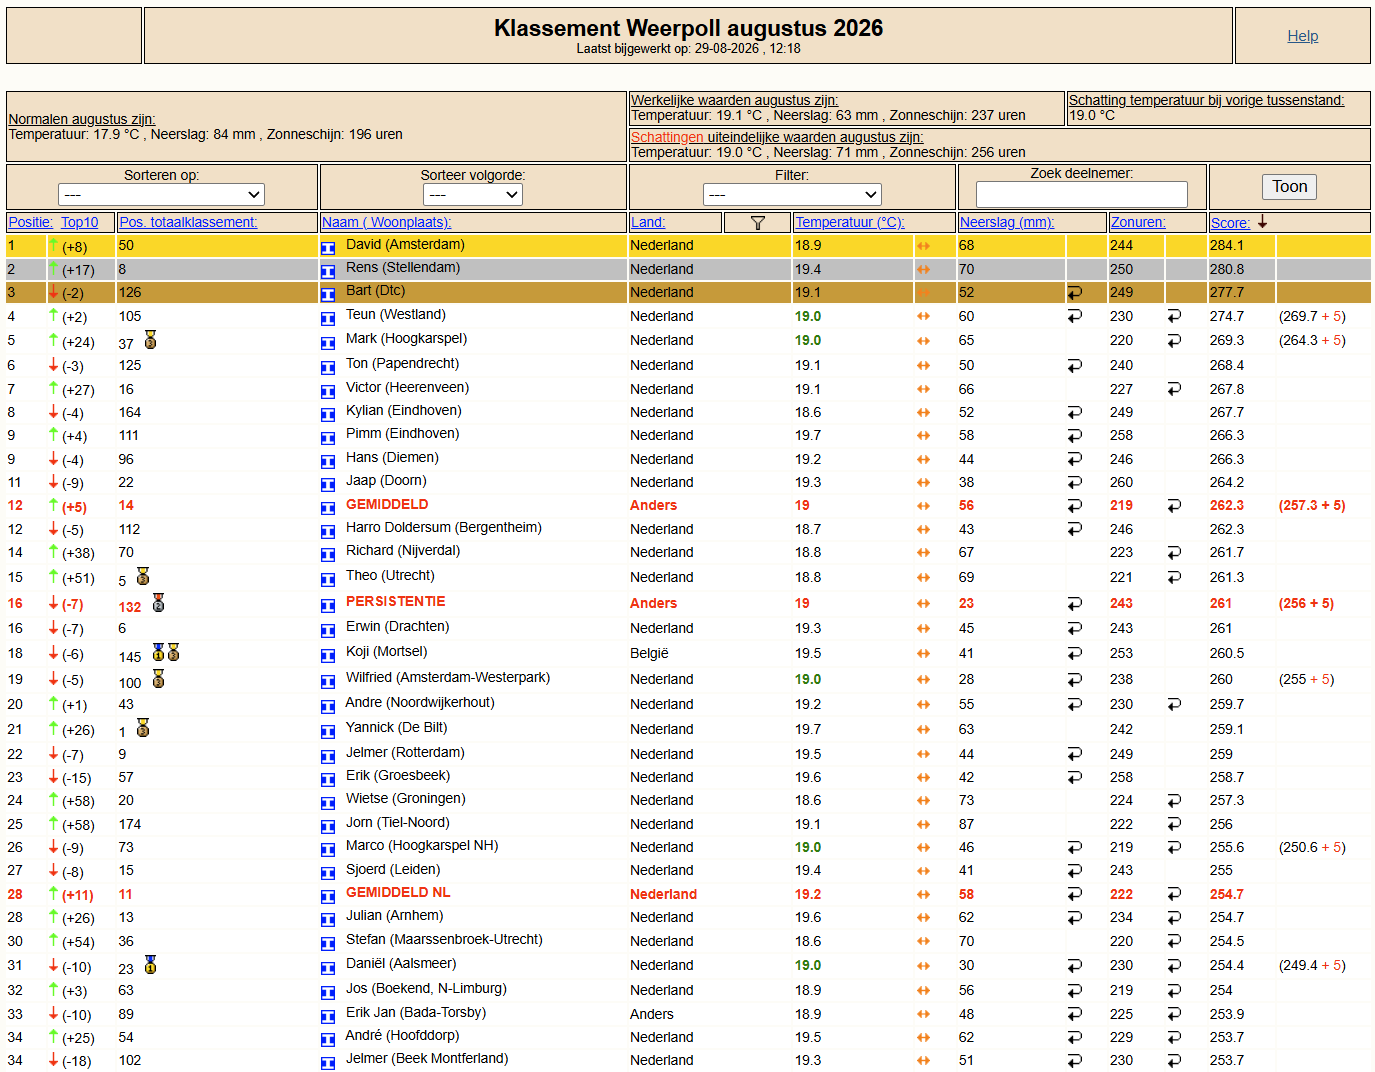Click green up-arrow in Theo (Utrecht) row
Viewport: 1375px width, 1072px height.
click(54, 576)
